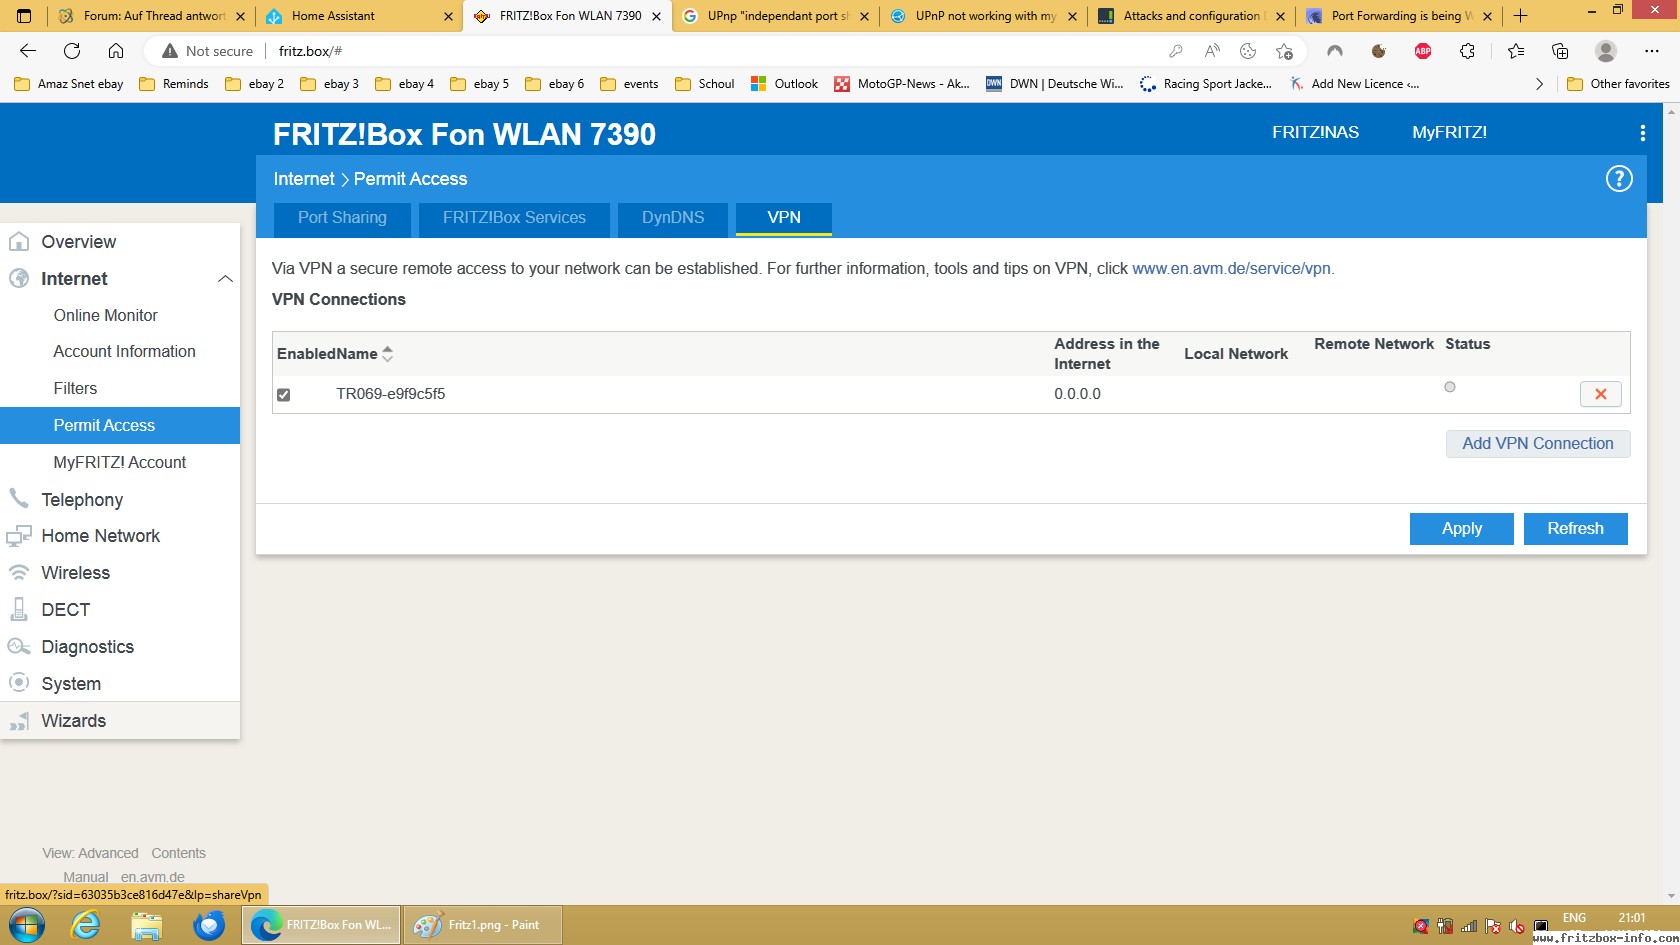
Task: Click the Apply button
Action: click(x=1461, y=529)
